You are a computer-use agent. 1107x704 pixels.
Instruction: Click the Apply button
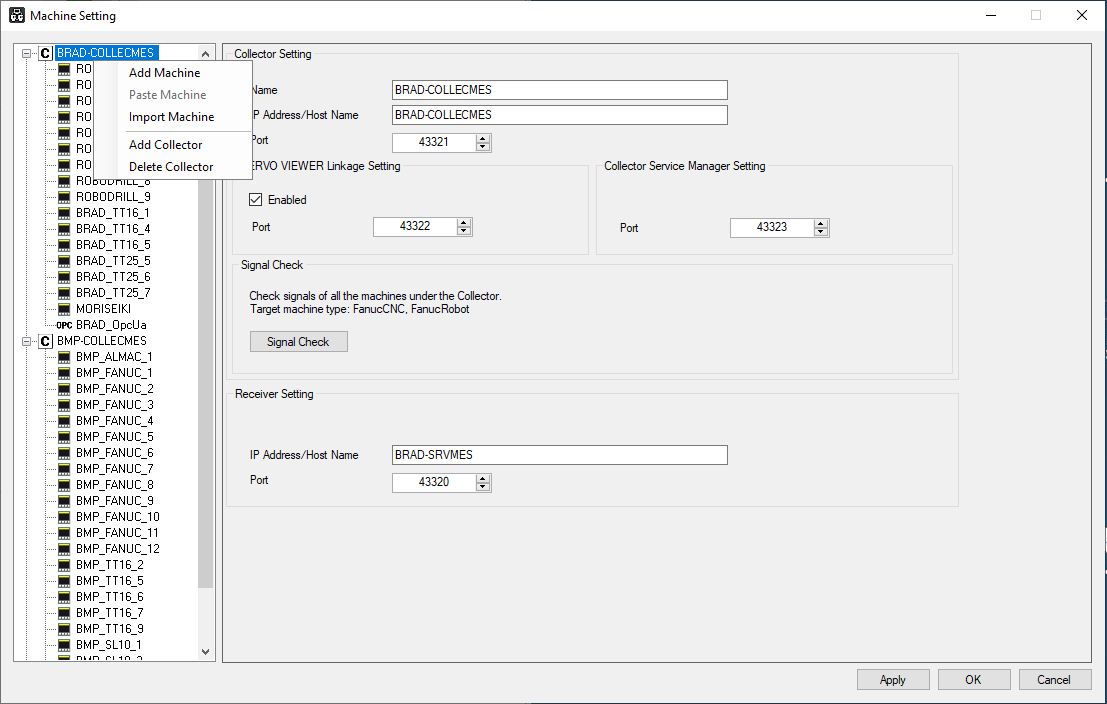(x=892, y=679)
